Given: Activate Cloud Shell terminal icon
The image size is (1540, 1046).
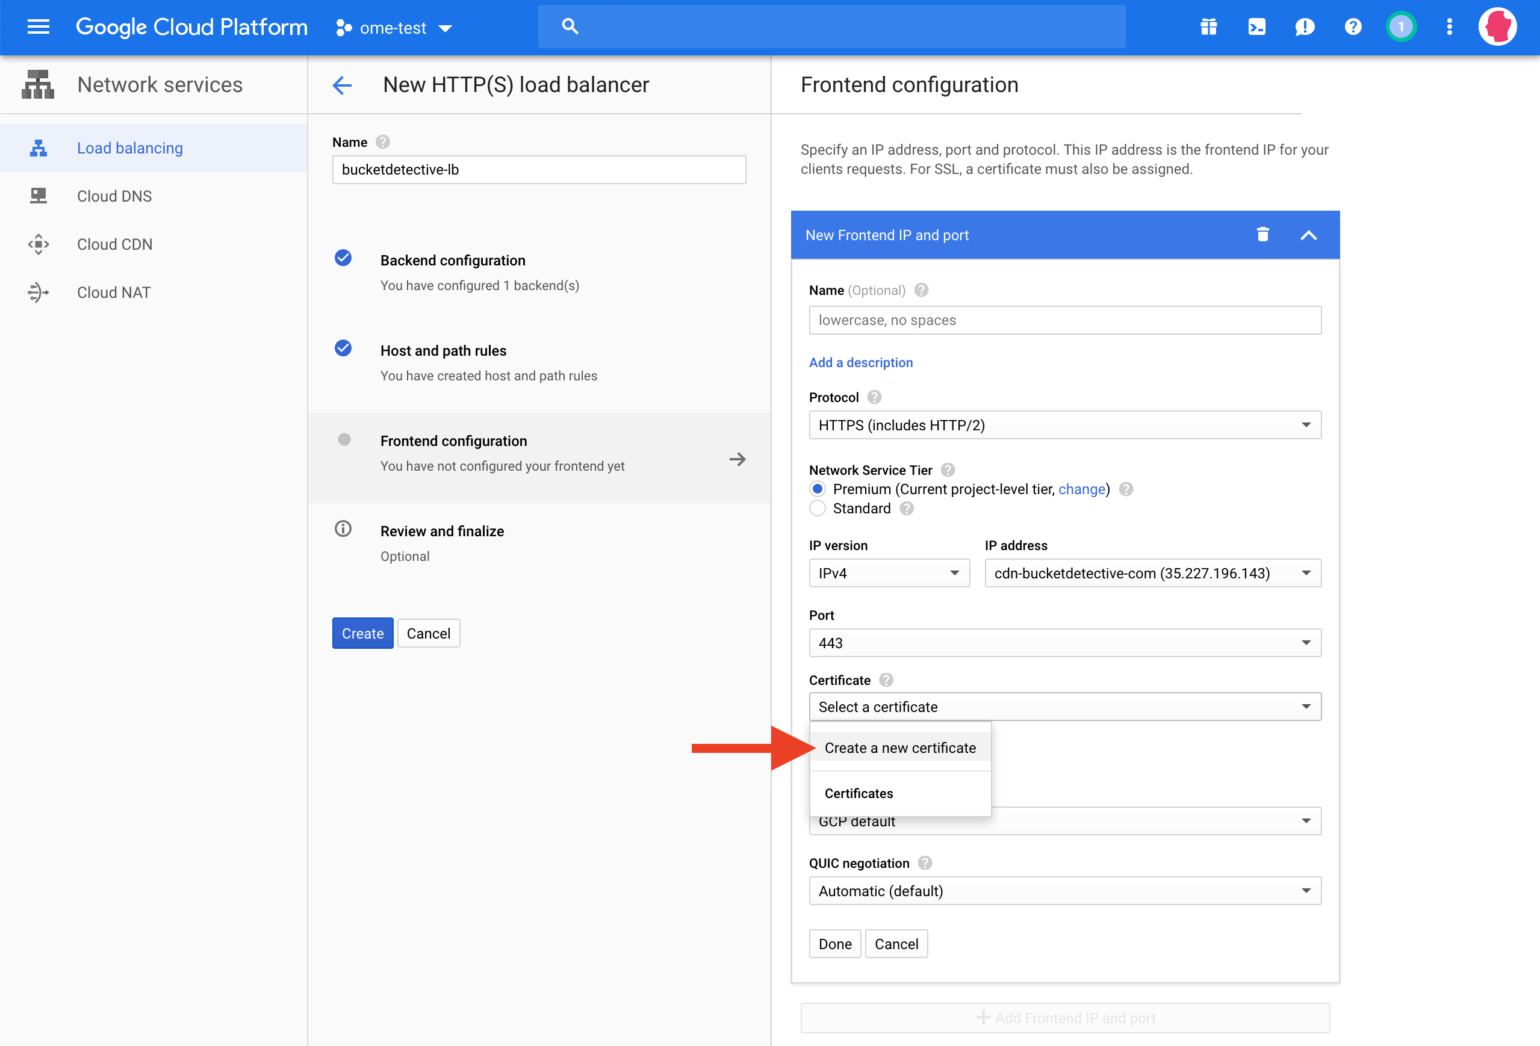Looking at the screenshot, I should pos(1257,27).
